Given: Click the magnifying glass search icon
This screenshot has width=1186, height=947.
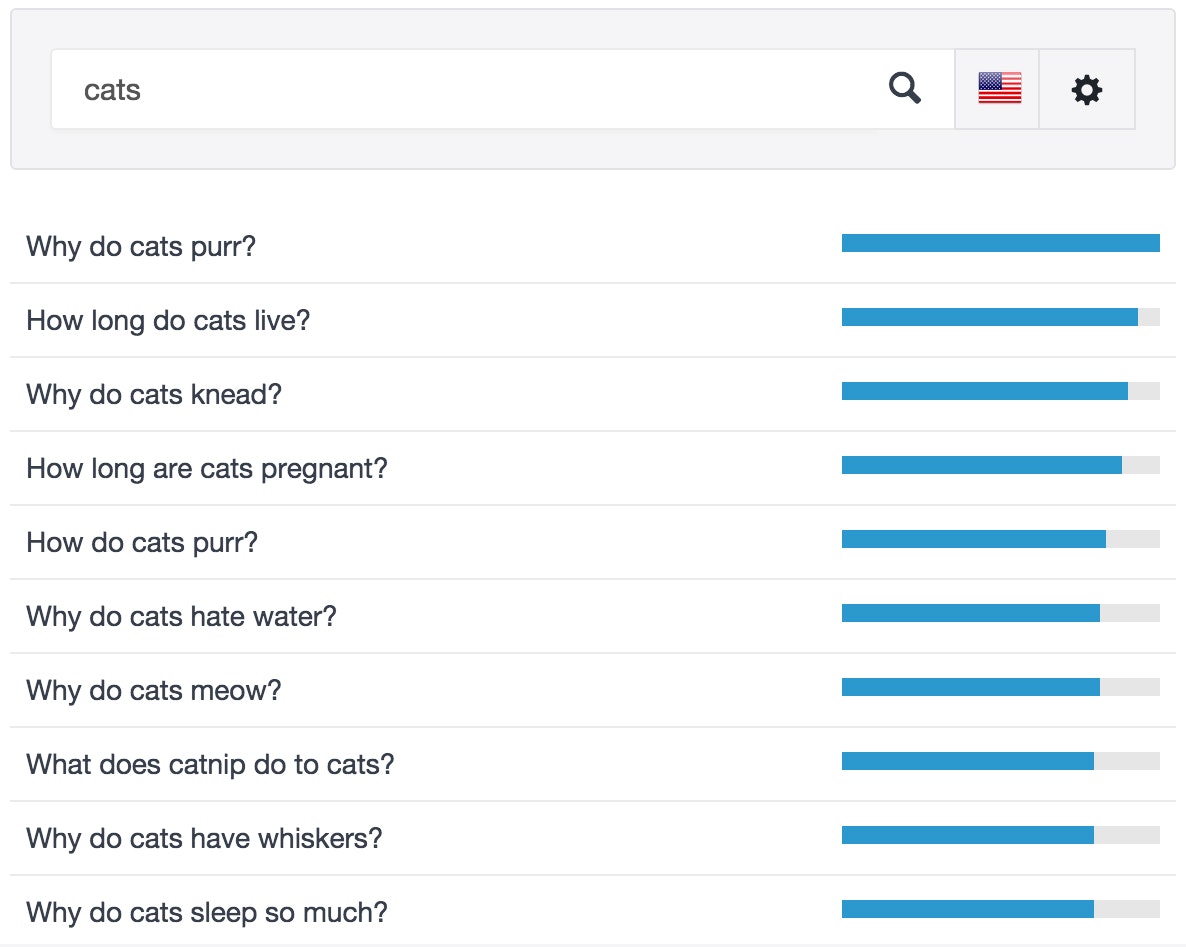Looking at the screenshot, I should [905, 89].
